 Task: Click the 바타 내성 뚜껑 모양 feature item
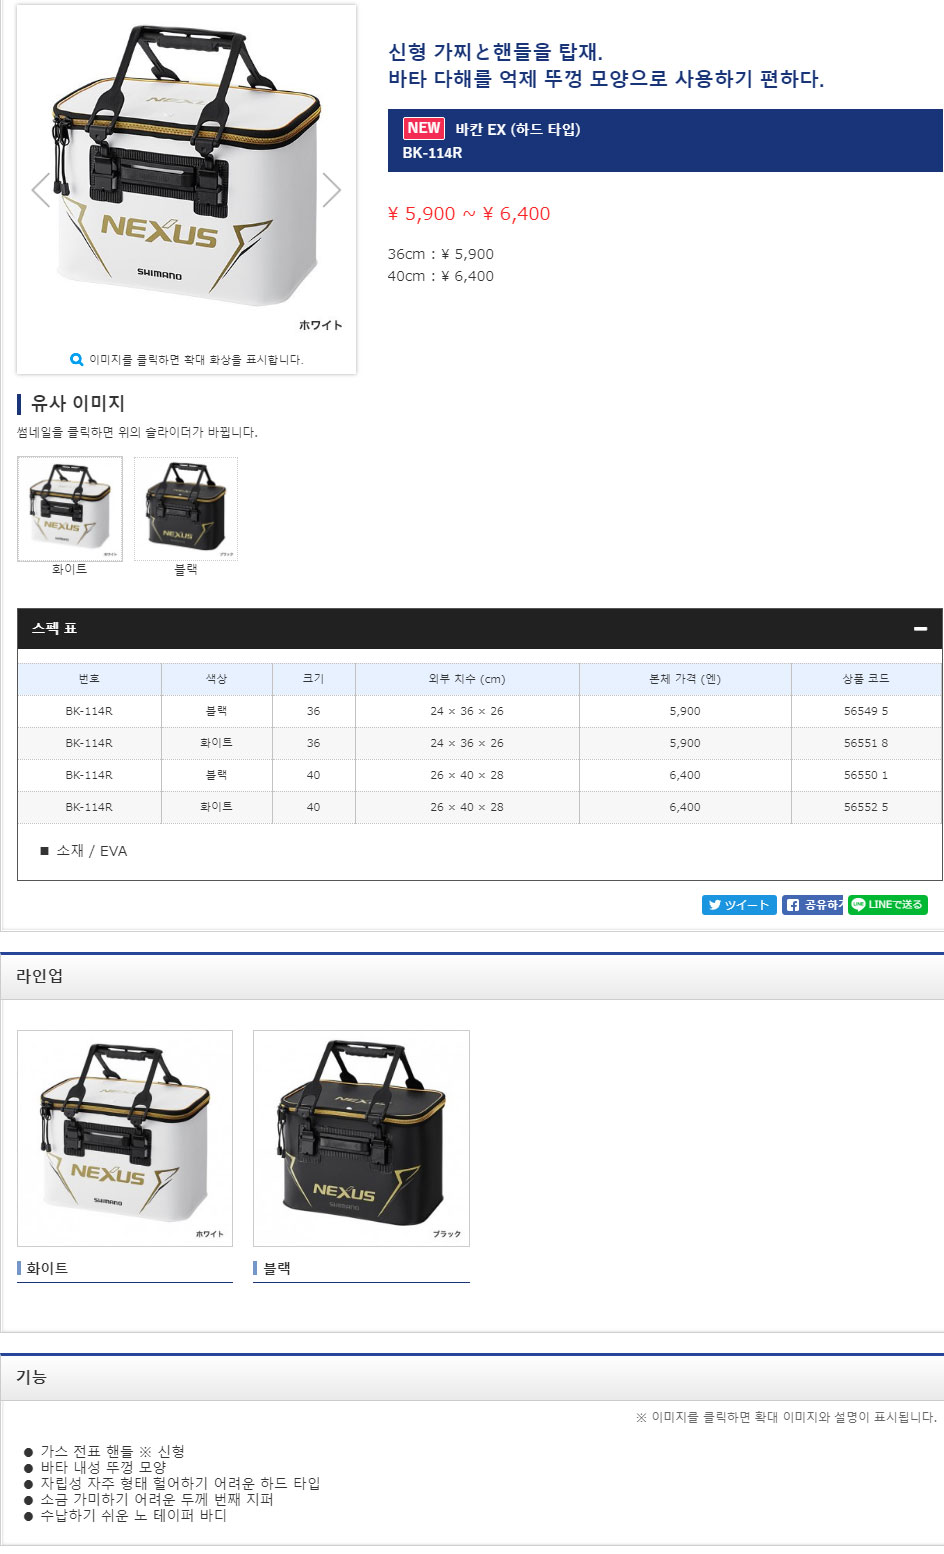95,1467
